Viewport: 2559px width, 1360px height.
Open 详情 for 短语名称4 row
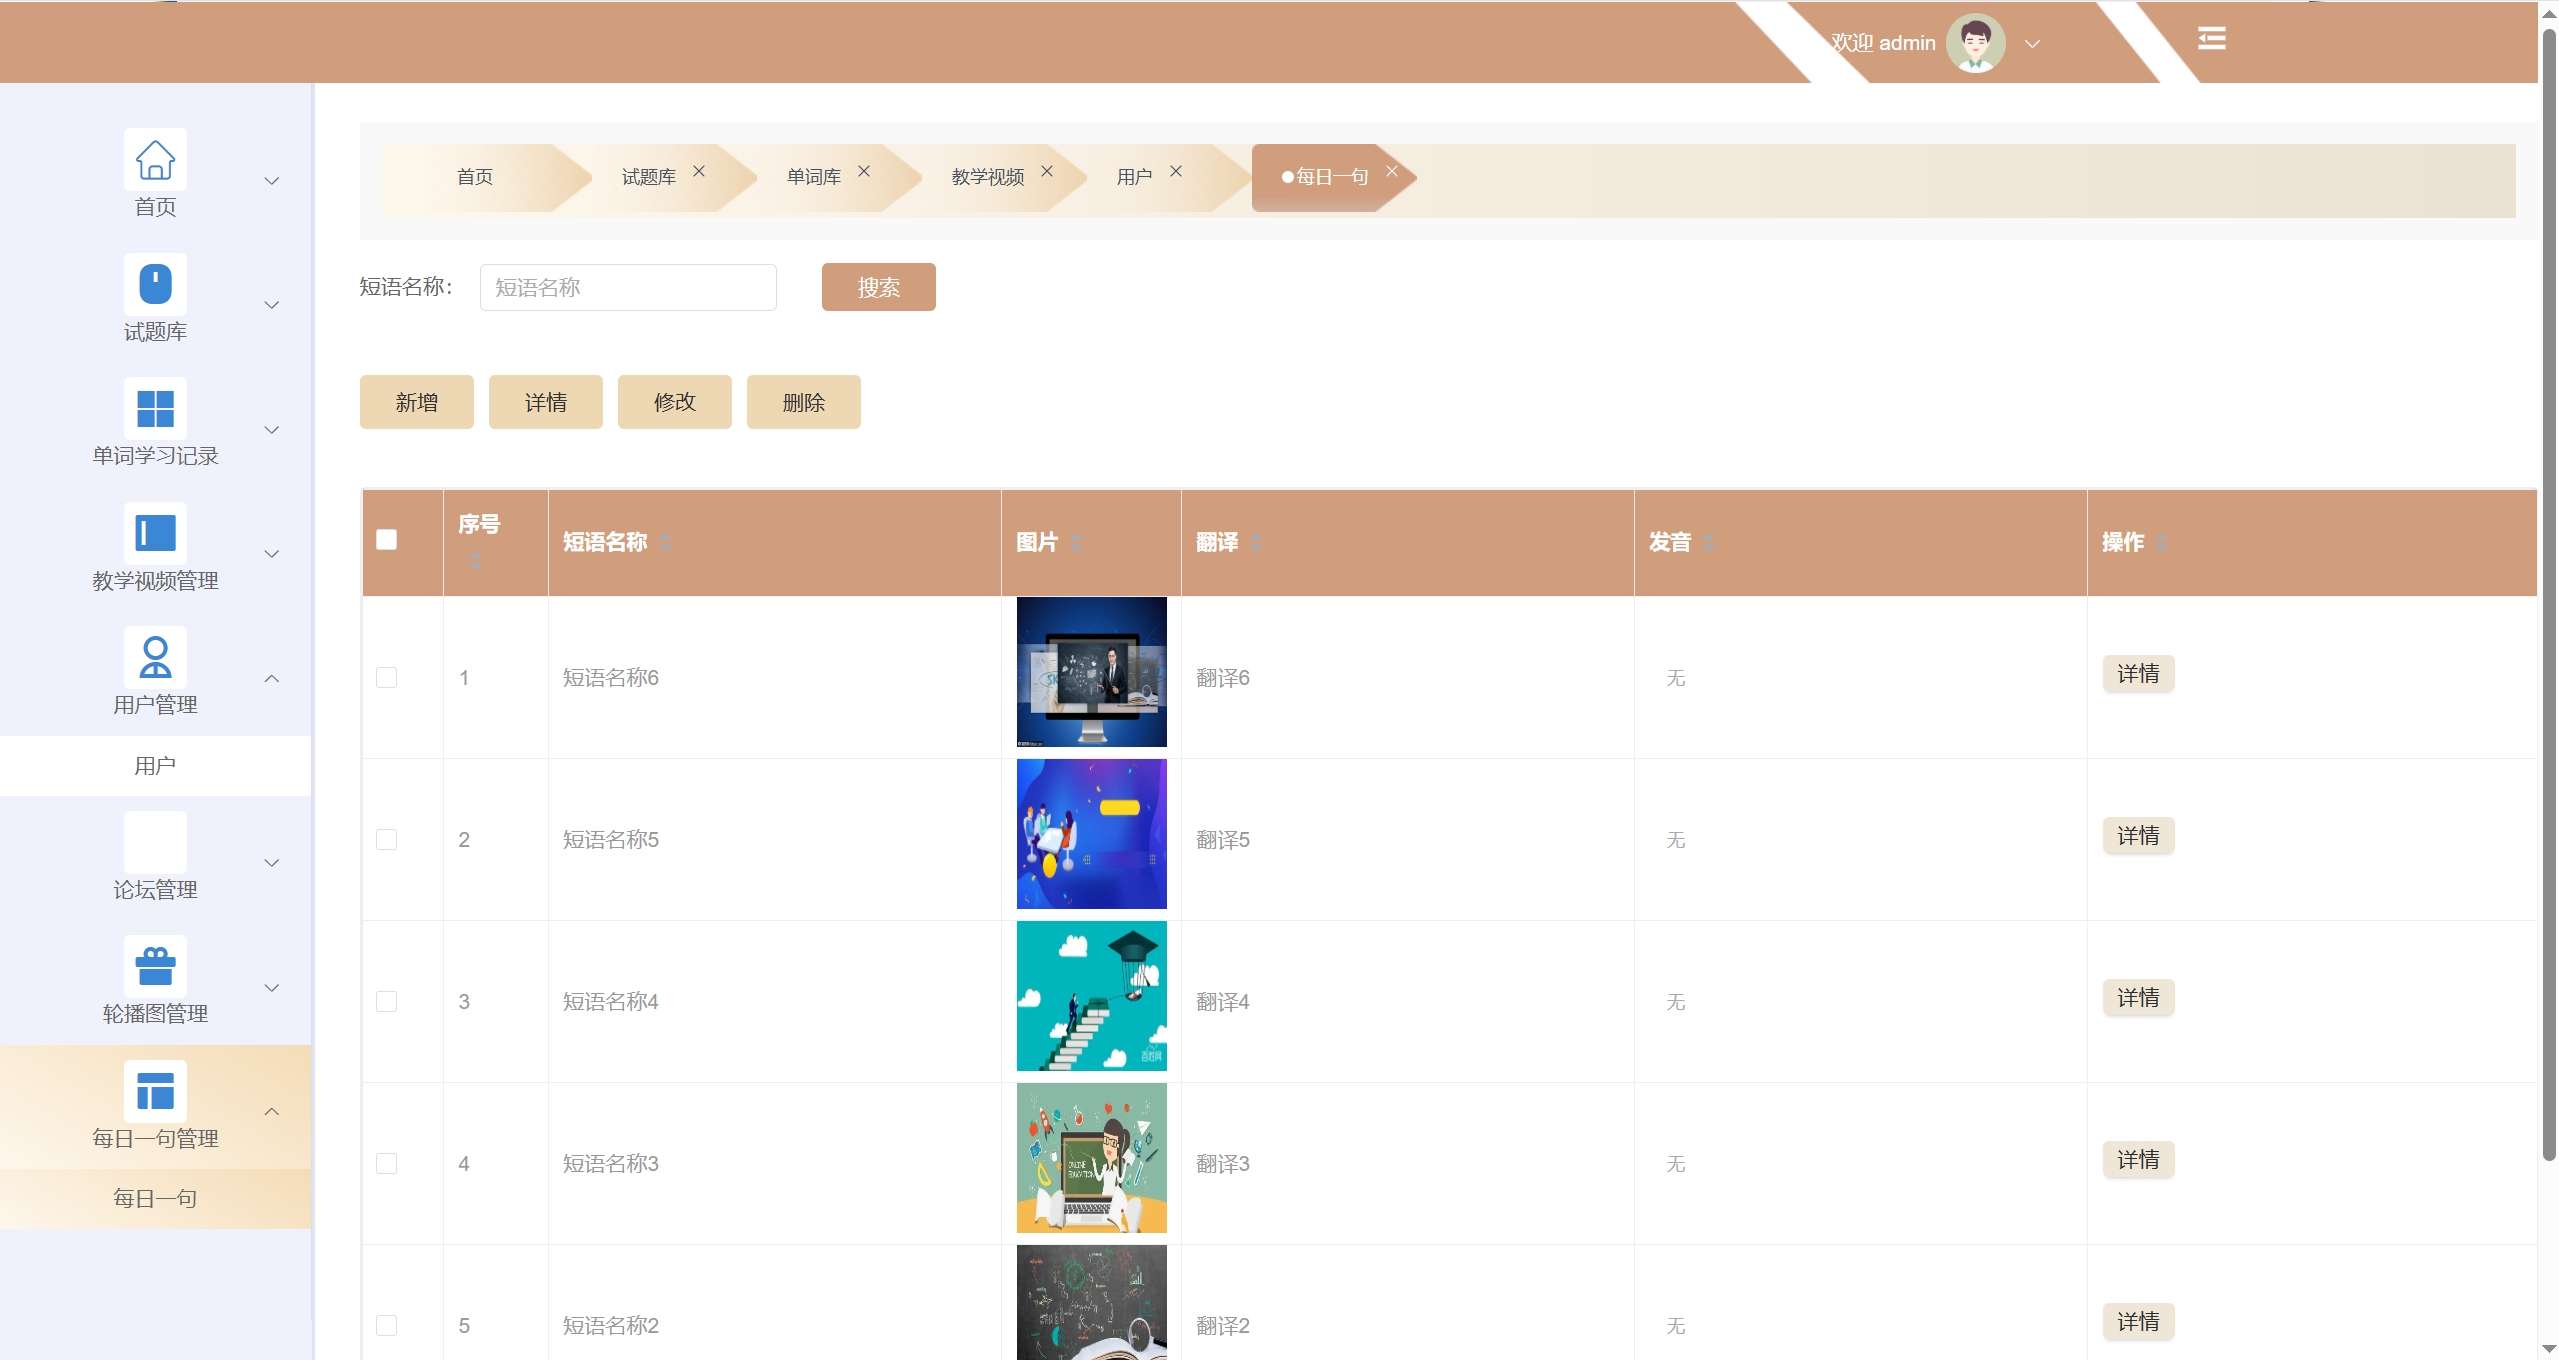coord(2138,998)
